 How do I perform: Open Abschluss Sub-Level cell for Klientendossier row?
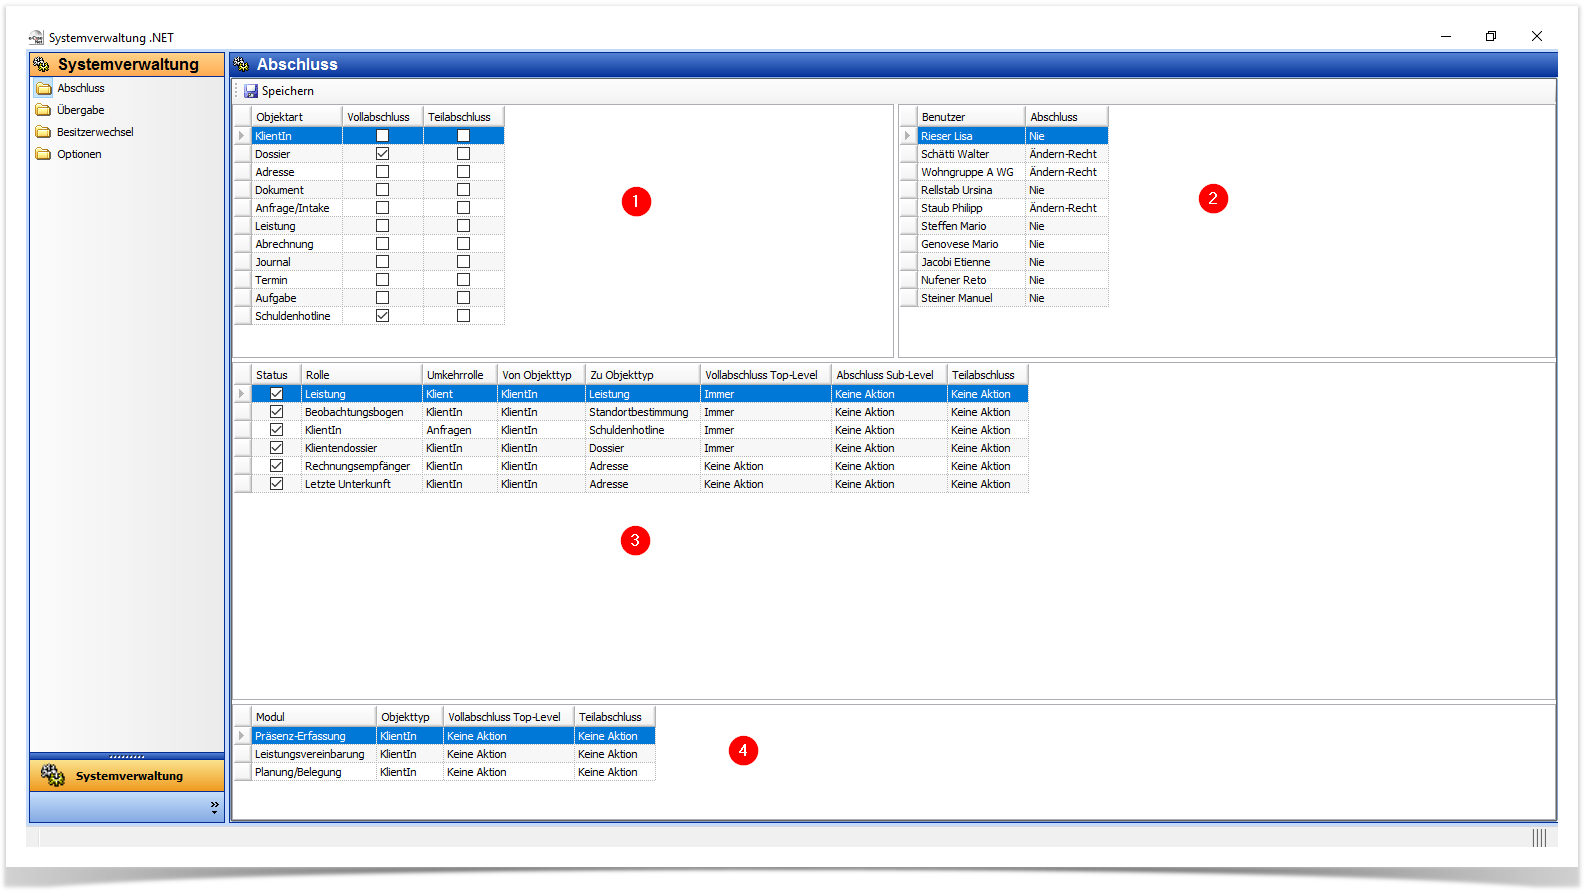click(x=888, y=448)
